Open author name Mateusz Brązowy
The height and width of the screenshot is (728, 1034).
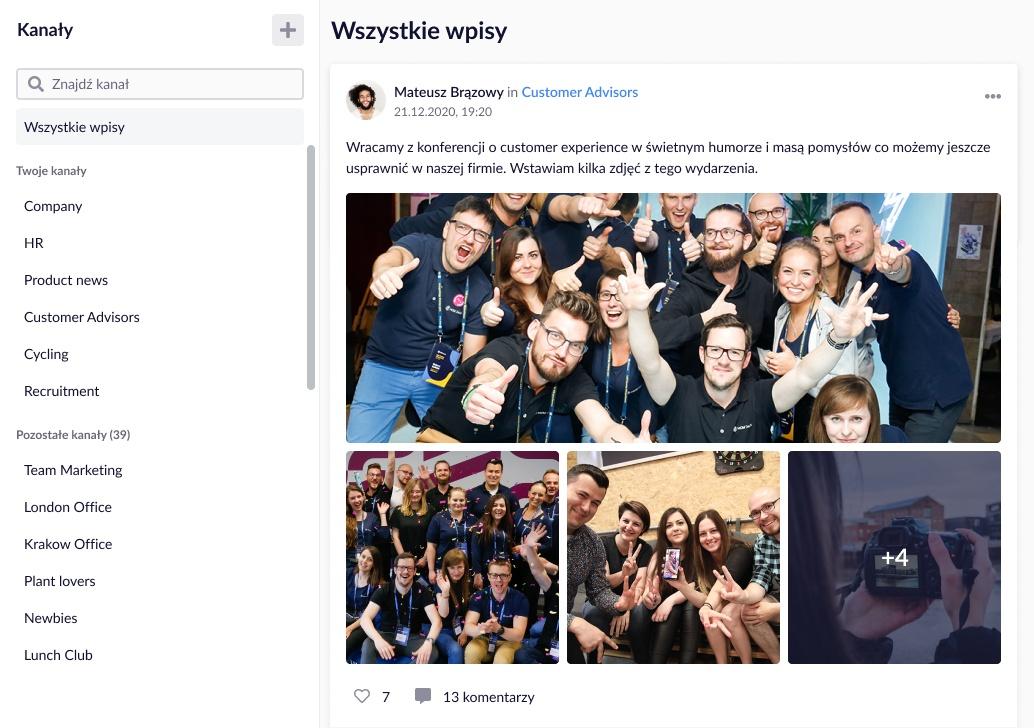(448, 92)
